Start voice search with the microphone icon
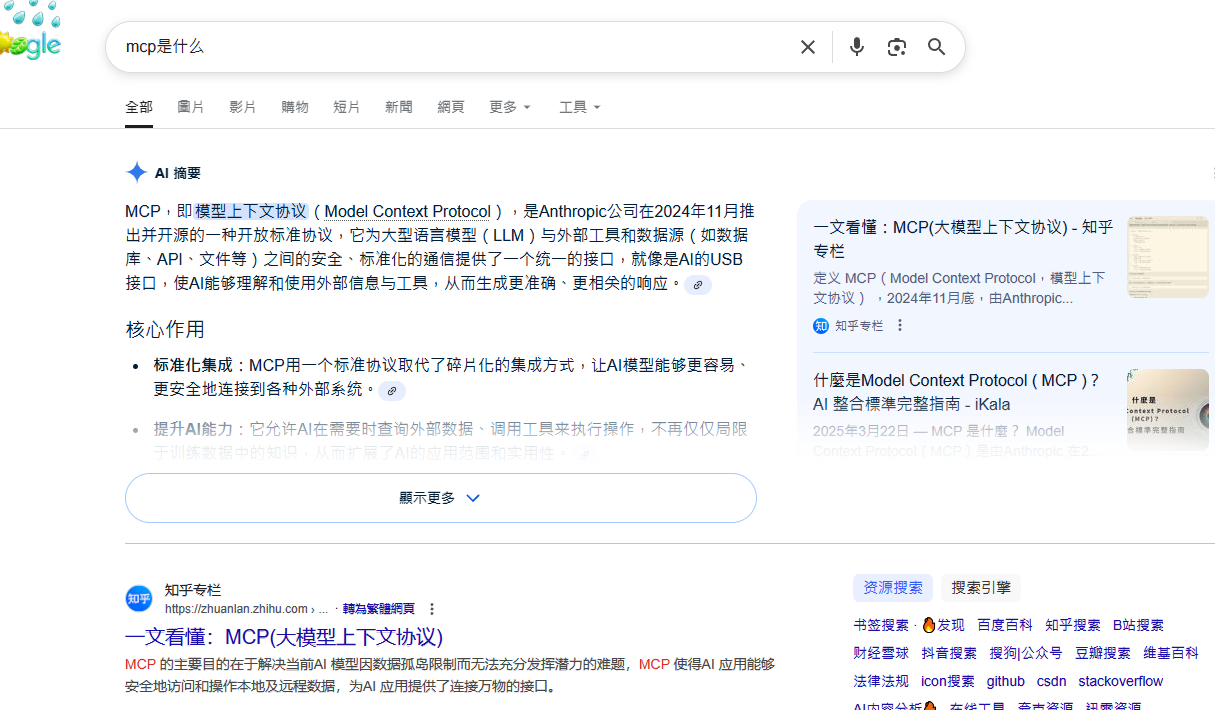The width and height of the screenshot is (1215, 710). tap(856, 47)
